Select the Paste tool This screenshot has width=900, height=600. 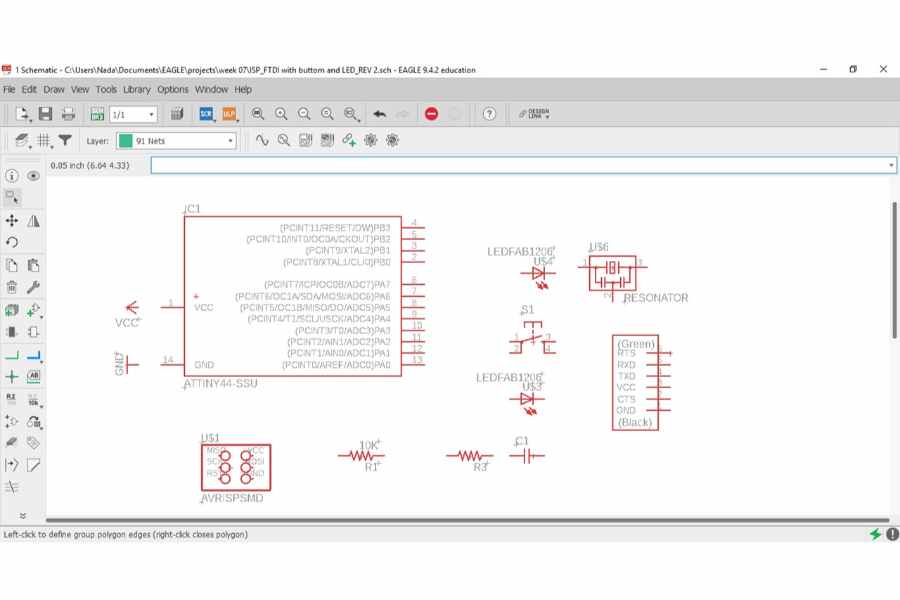coord(33,265)
